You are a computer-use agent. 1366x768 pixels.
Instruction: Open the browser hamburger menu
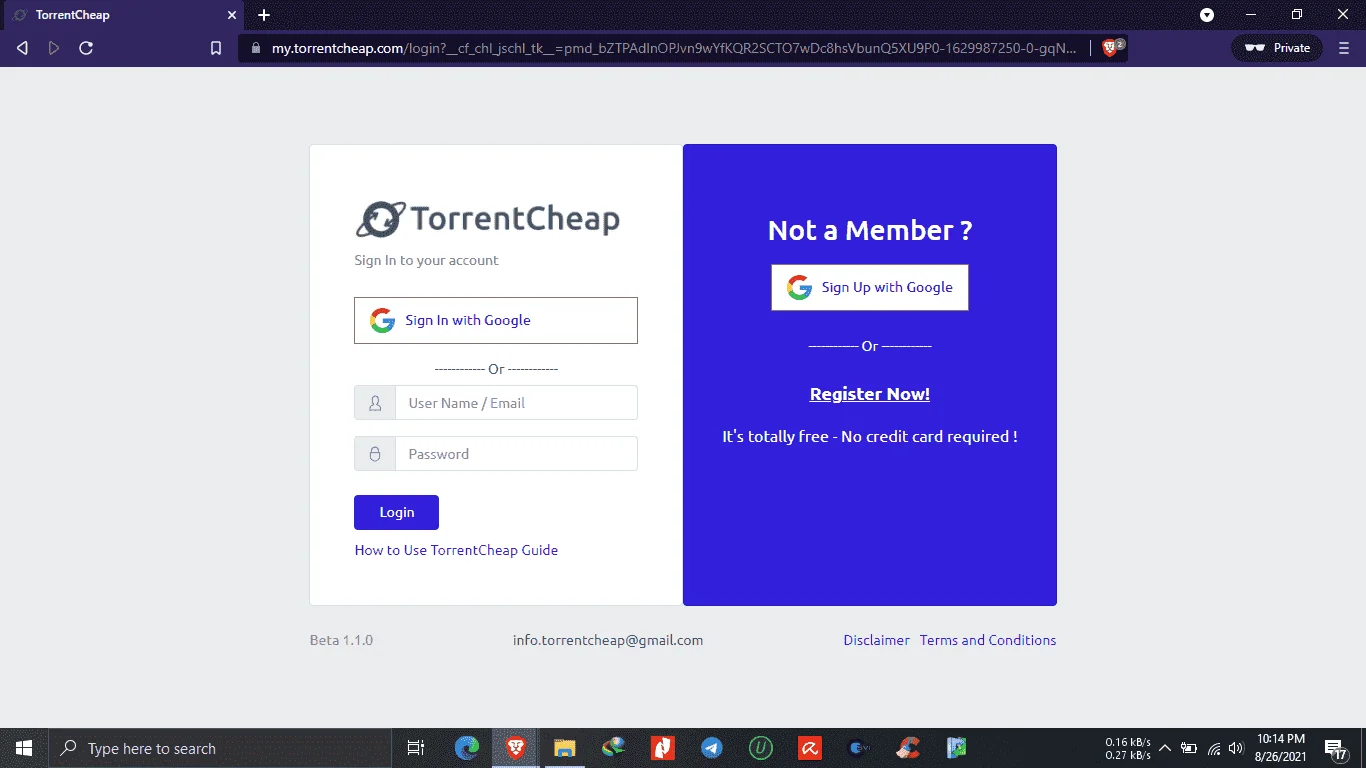coord(1344,48)
